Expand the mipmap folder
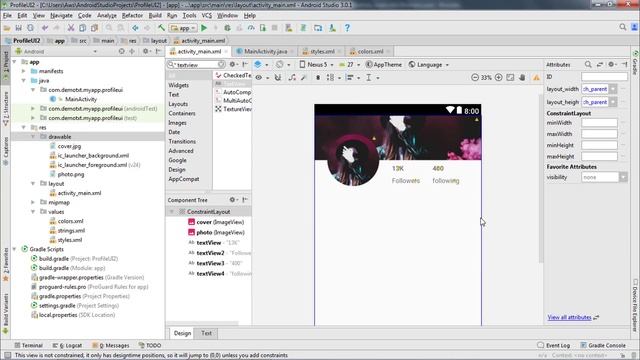Viewport: 640px width, 360px height. (x=33, y=202)
